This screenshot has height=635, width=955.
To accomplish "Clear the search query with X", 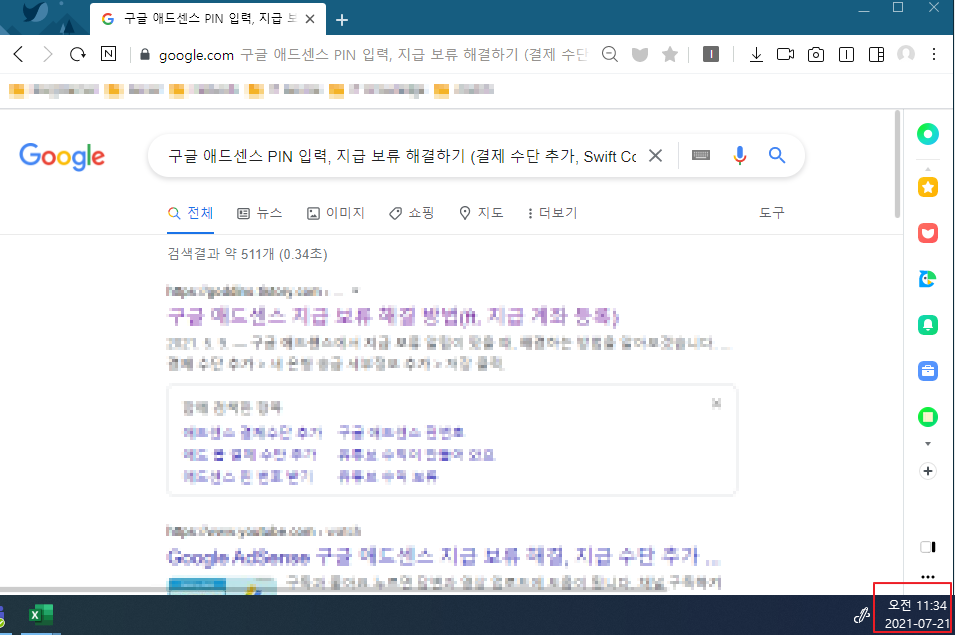I will tap(655, 156).
